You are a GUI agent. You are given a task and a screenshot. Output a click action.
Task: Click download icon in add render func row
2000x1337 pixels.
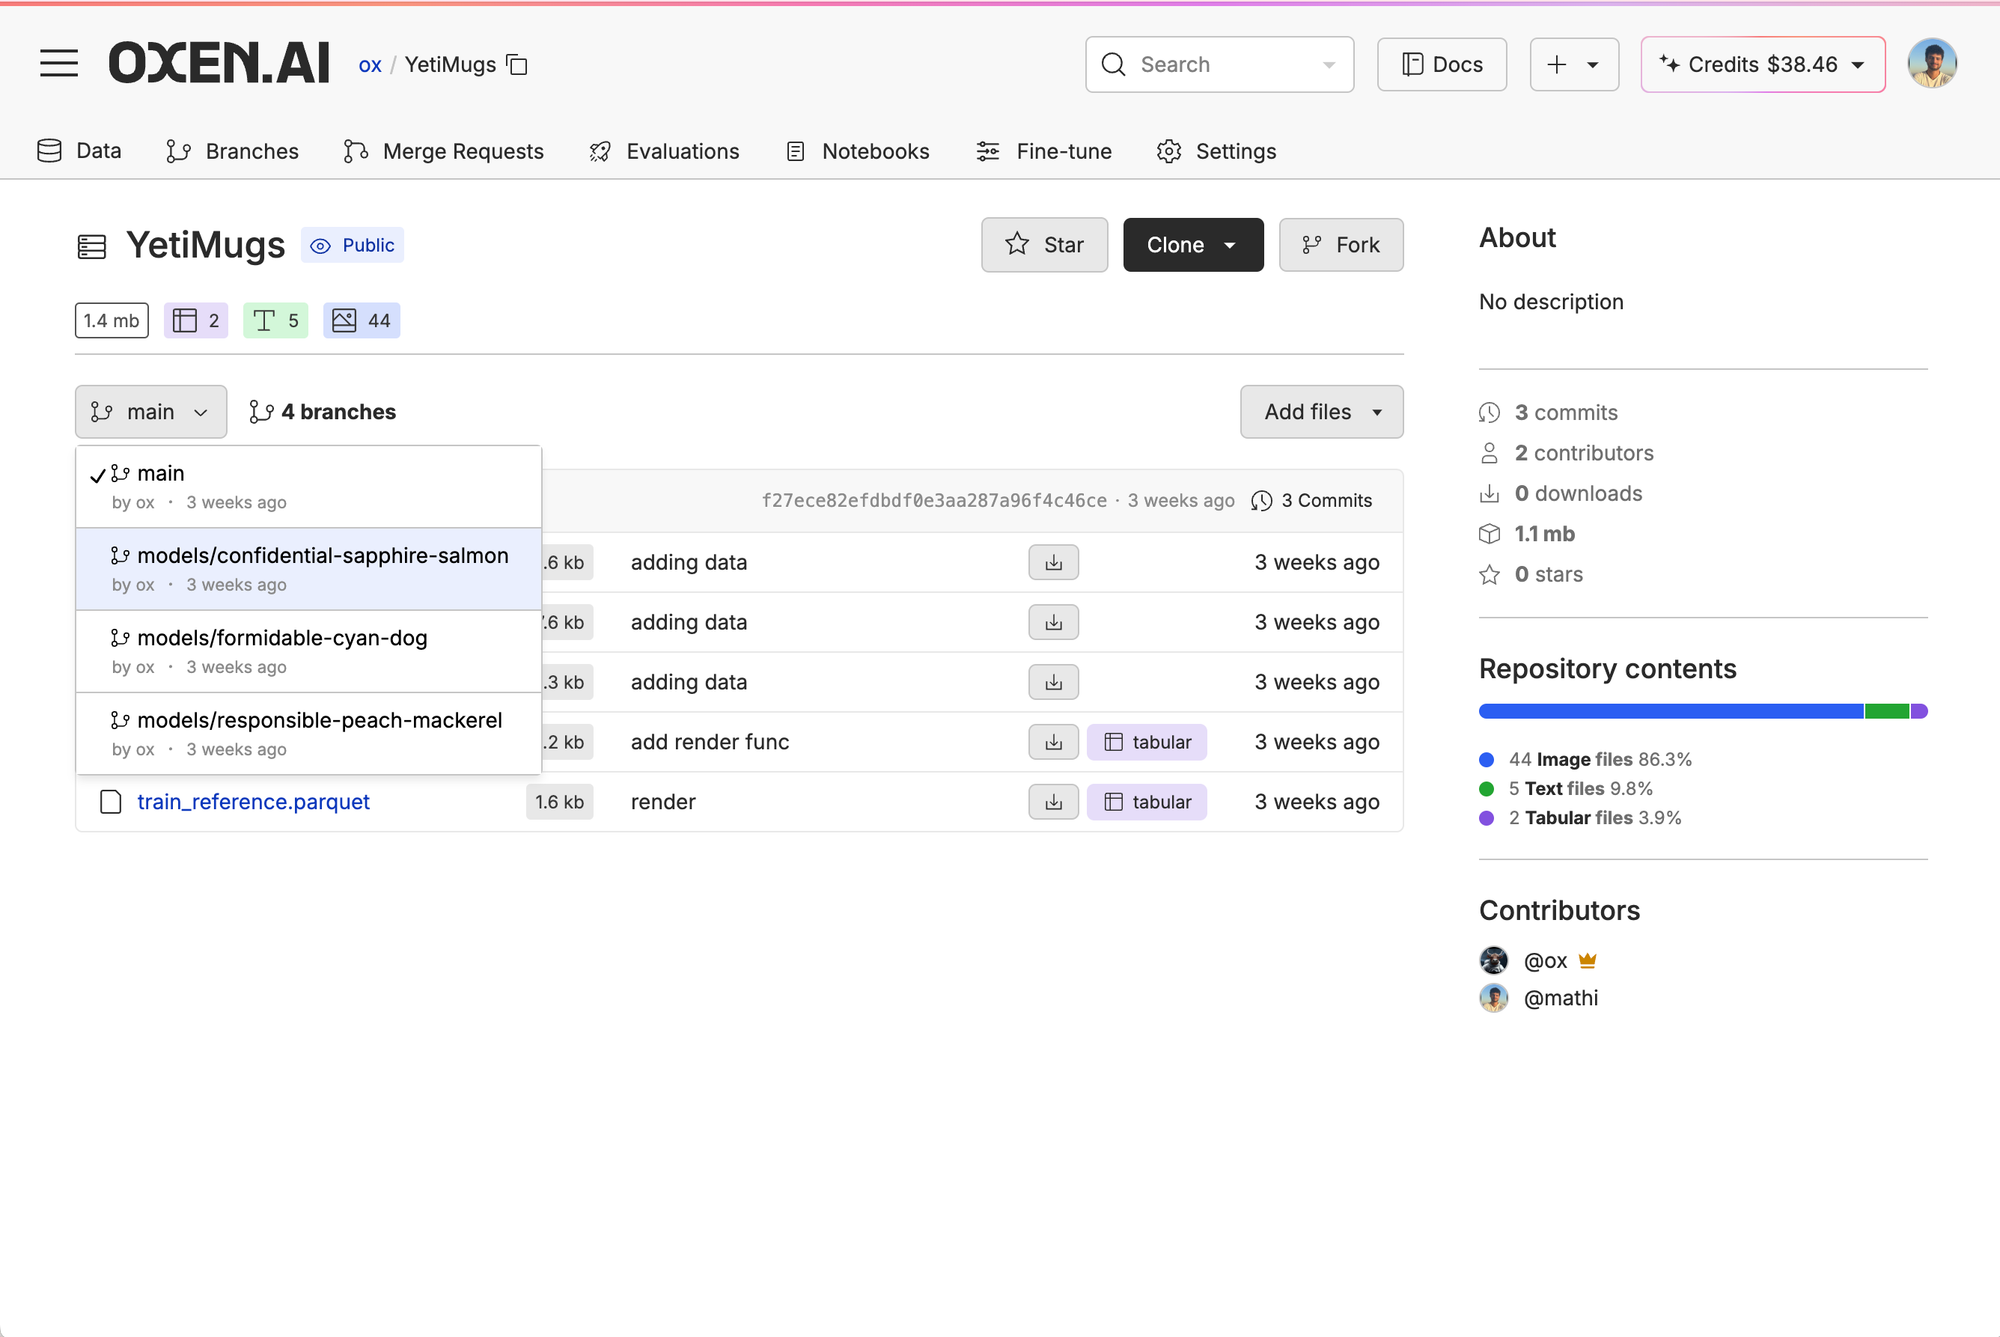[1053, 742]
